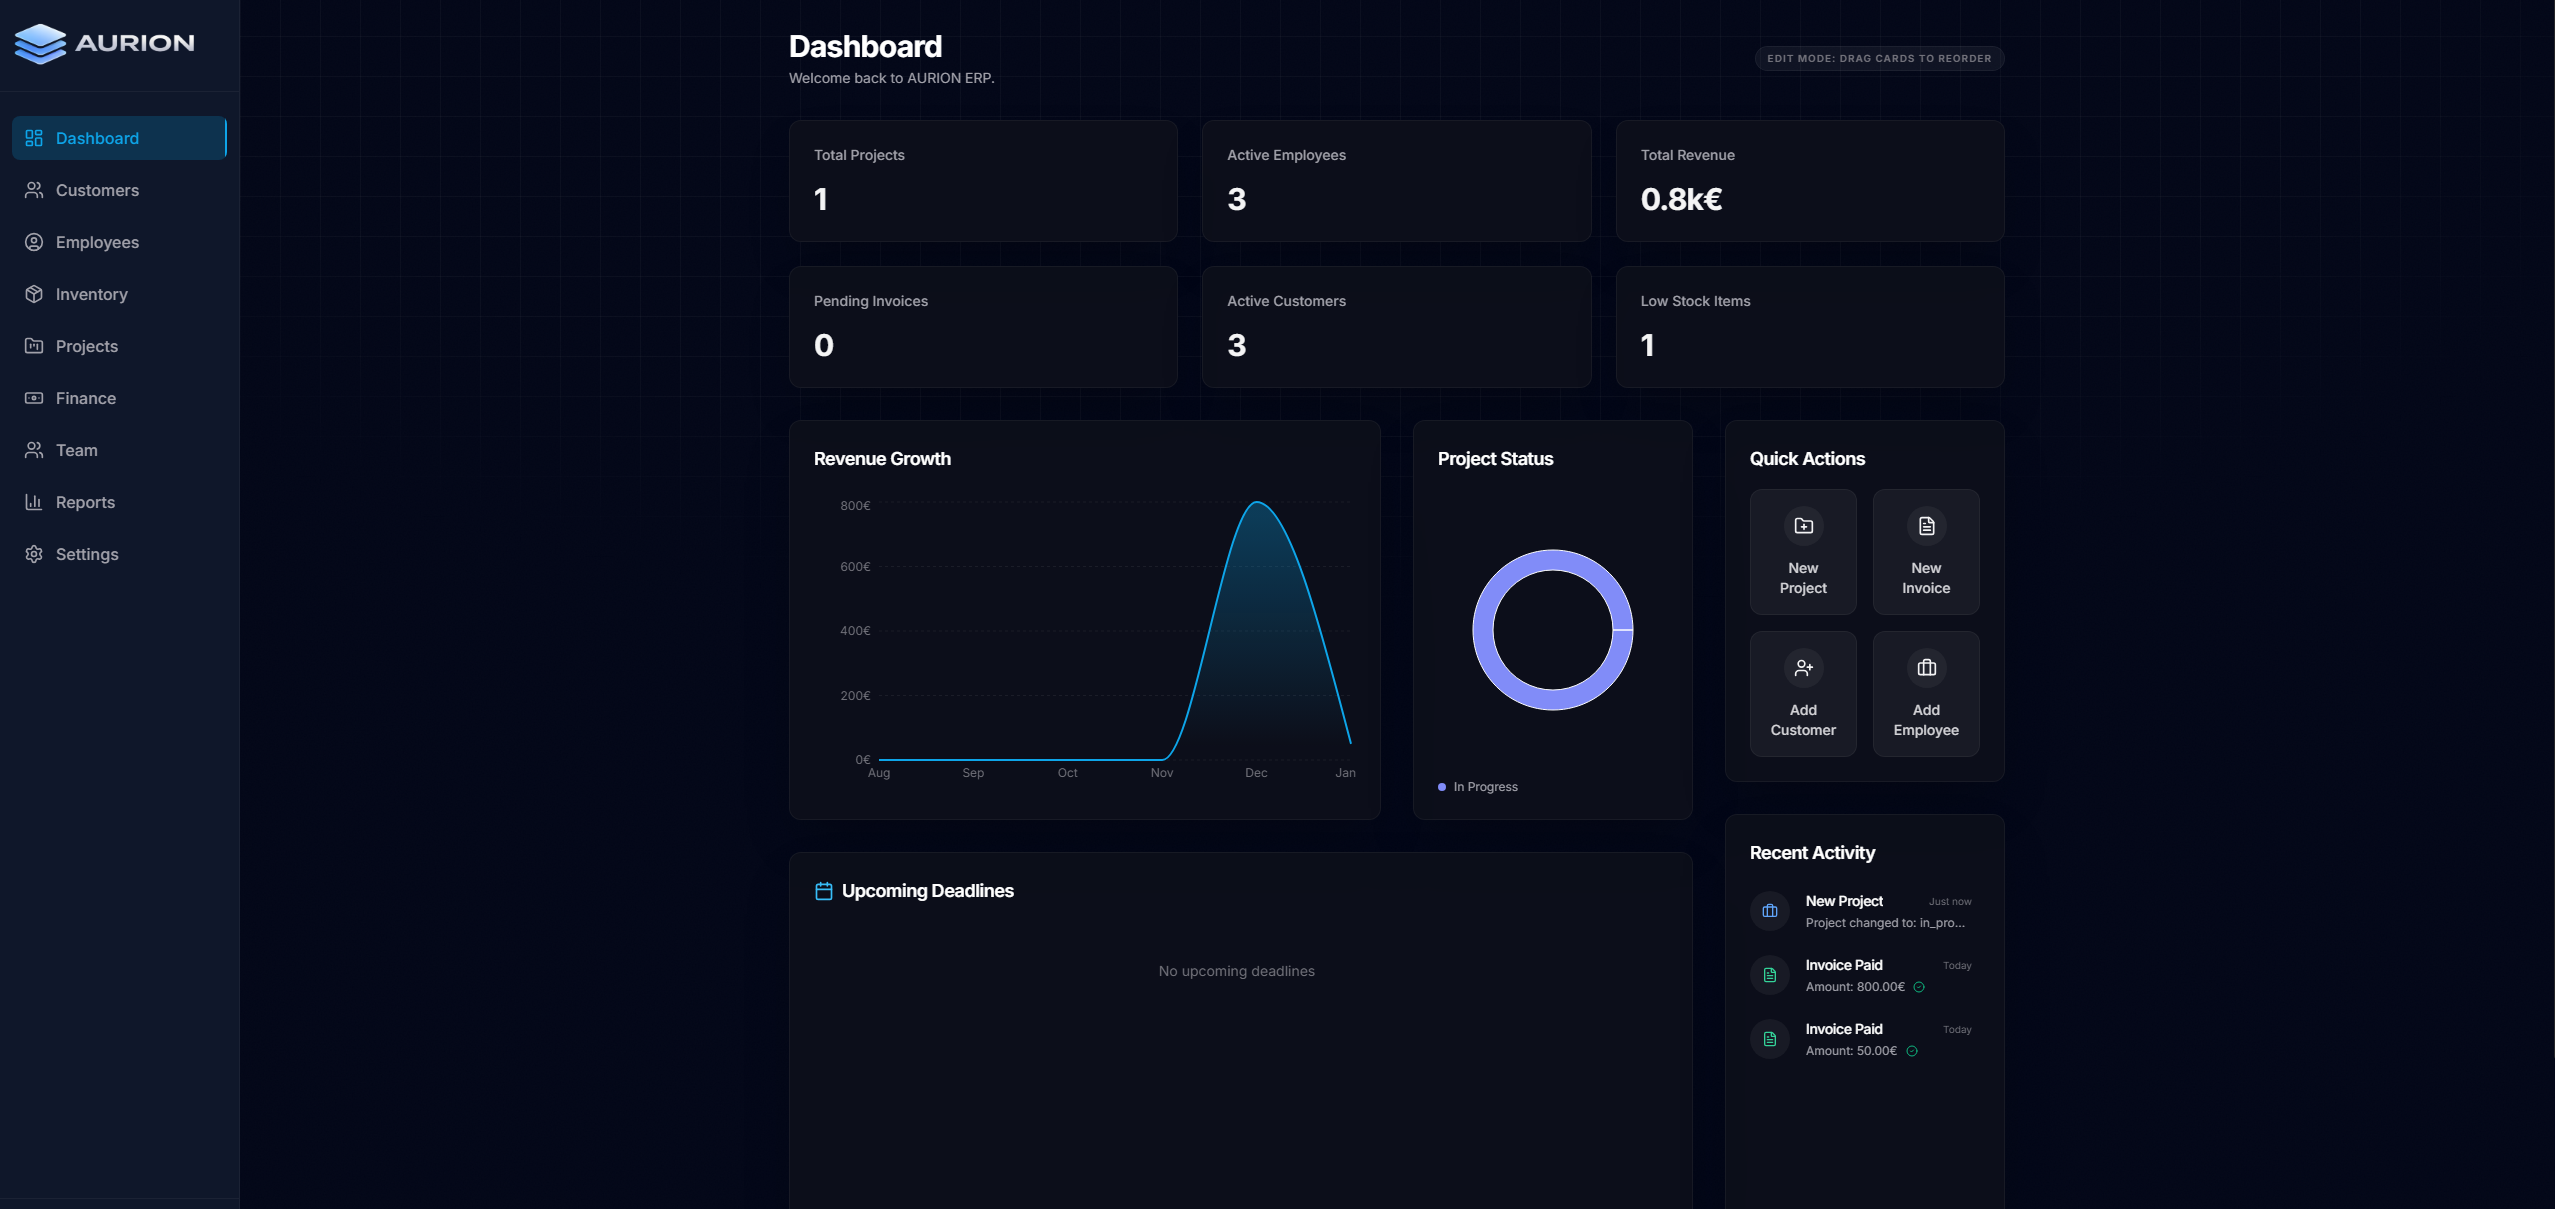The image size is (2555, 1209).
Task: Click the New Project folder icon
Action: coord(1803,526)
